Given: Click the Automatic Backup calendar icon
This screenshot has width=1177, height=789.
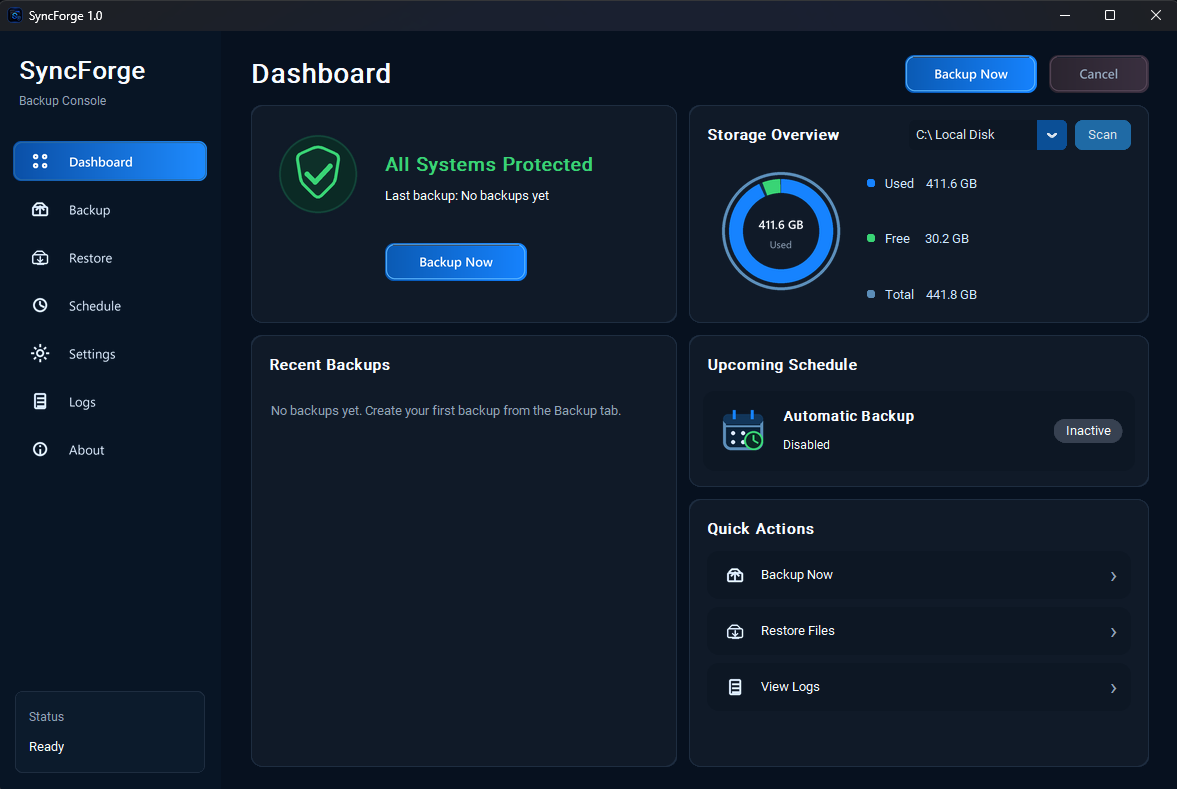Looking at the screenshot, I should [x=742, y=430].
